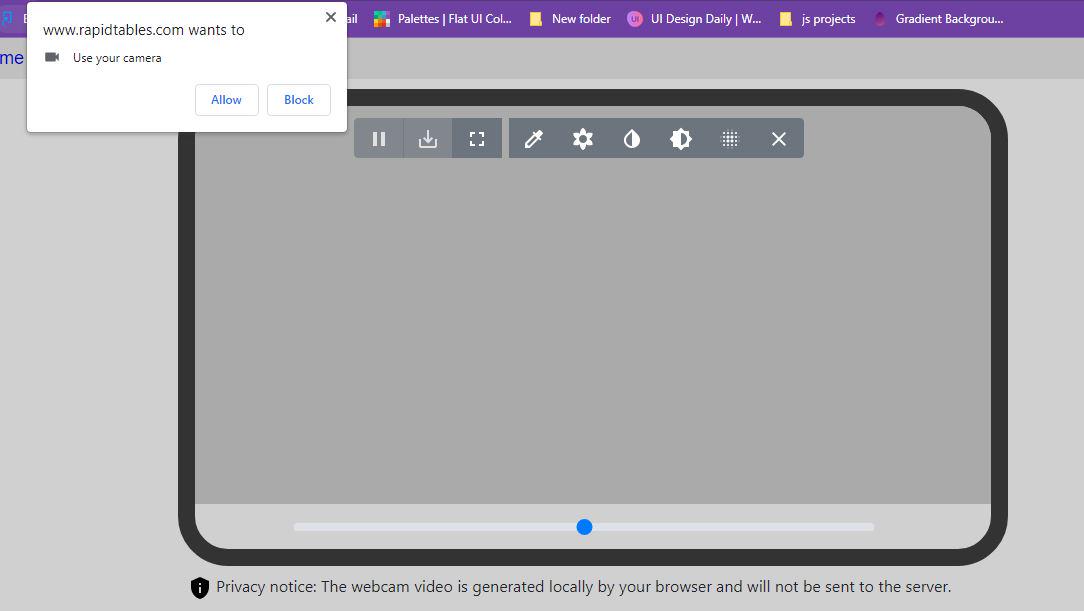The width and height of the screenshot is (1084, 611).
Task: Toggle the dotted grid overlay icon
Action: coord(730,139)
